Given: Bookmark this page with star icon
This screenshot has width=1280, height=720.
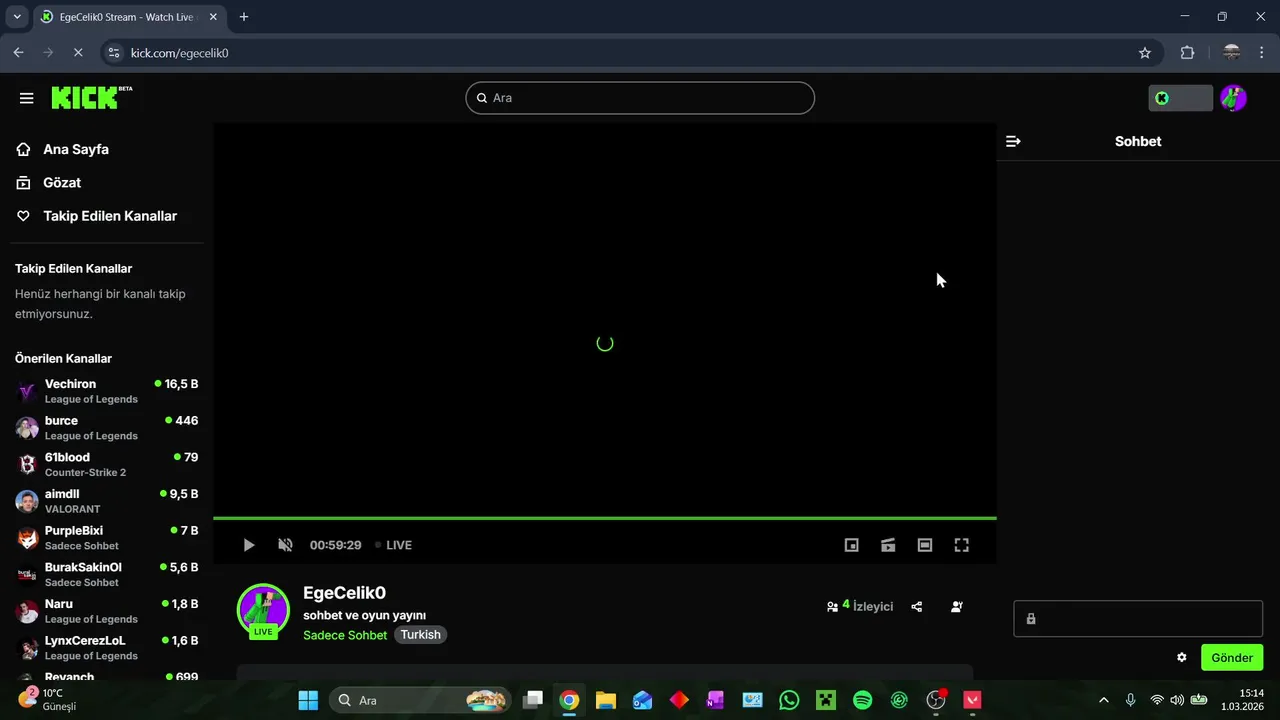Looking at the screenshot, I should [x=1145, y=53].
